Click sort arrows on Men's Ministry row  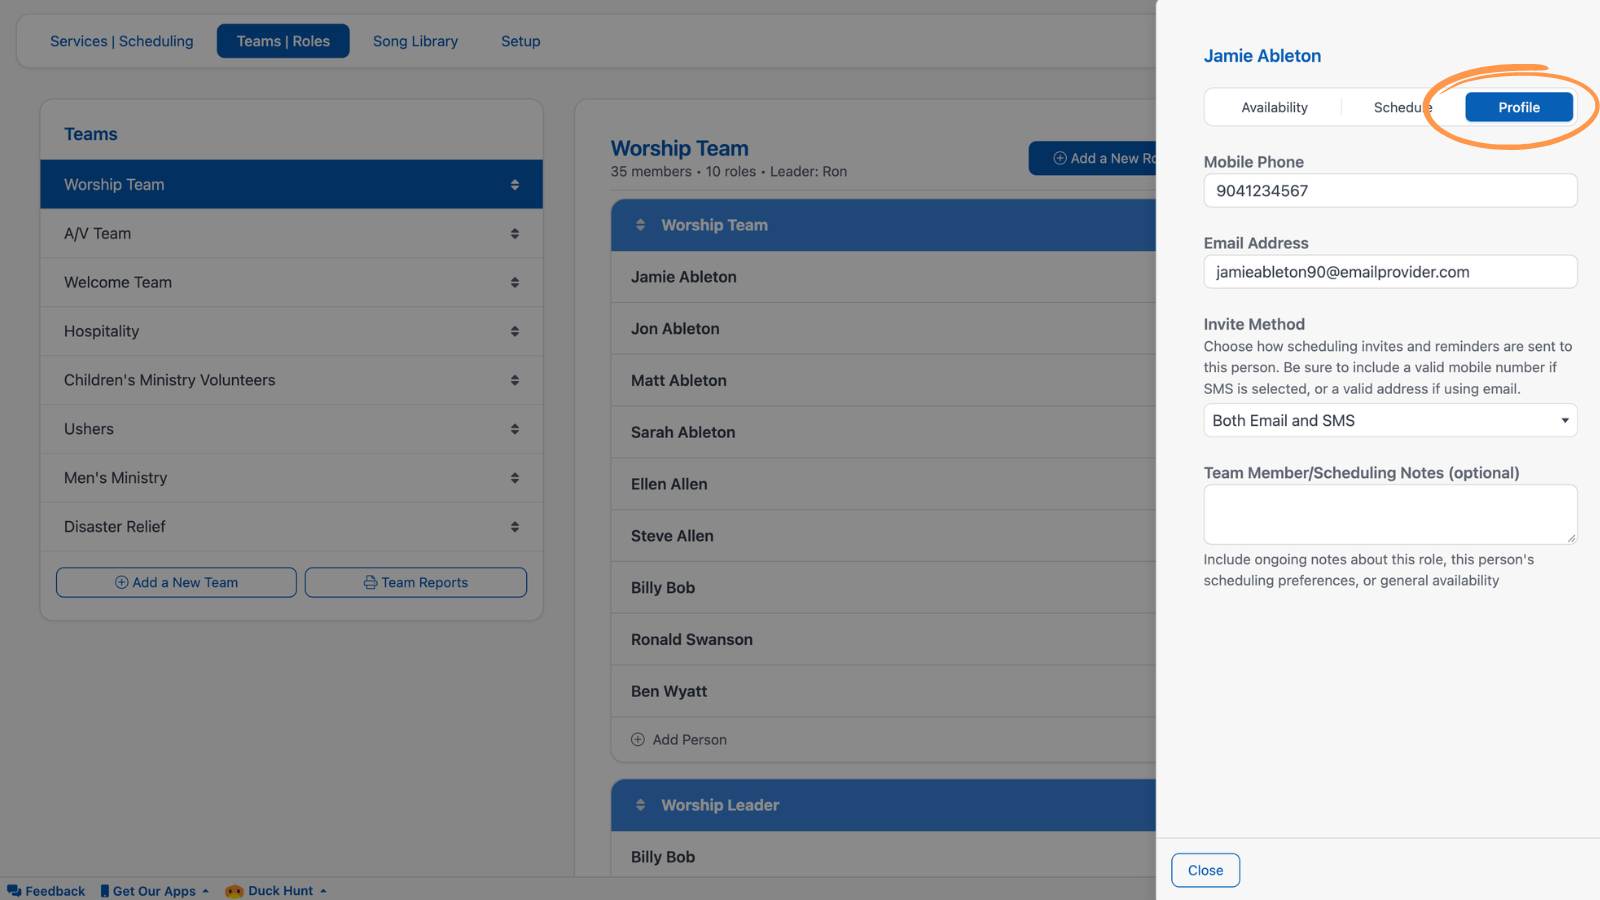514,478
